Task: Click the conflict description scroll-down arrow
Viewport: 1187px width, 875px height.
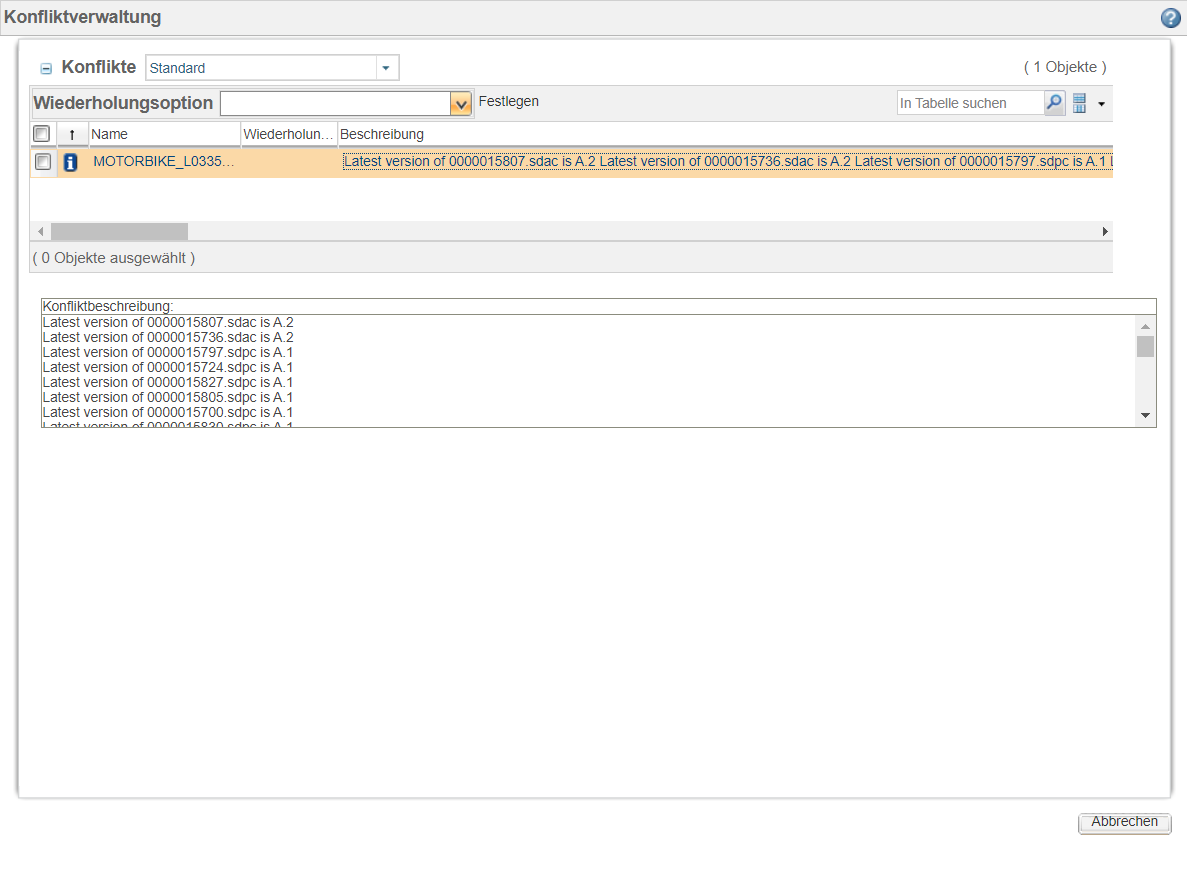Action: 1145,416
